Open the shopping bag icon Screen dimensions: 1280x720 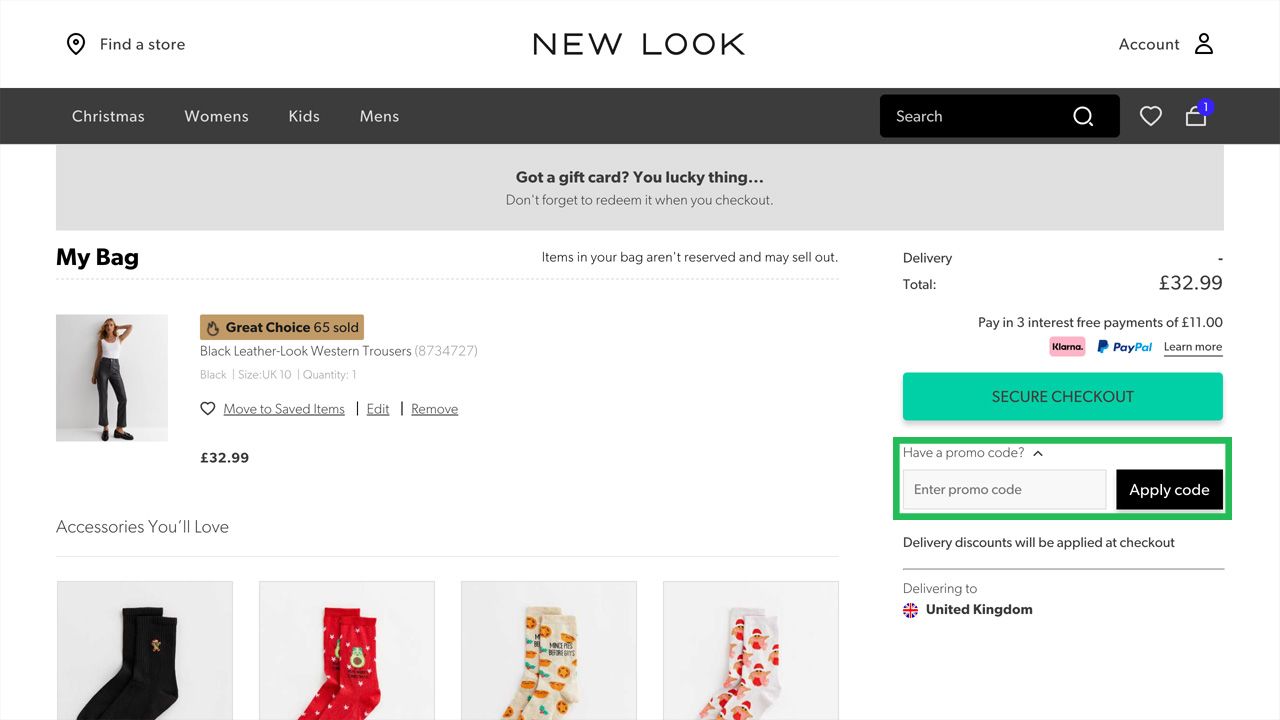[1196, 117]
